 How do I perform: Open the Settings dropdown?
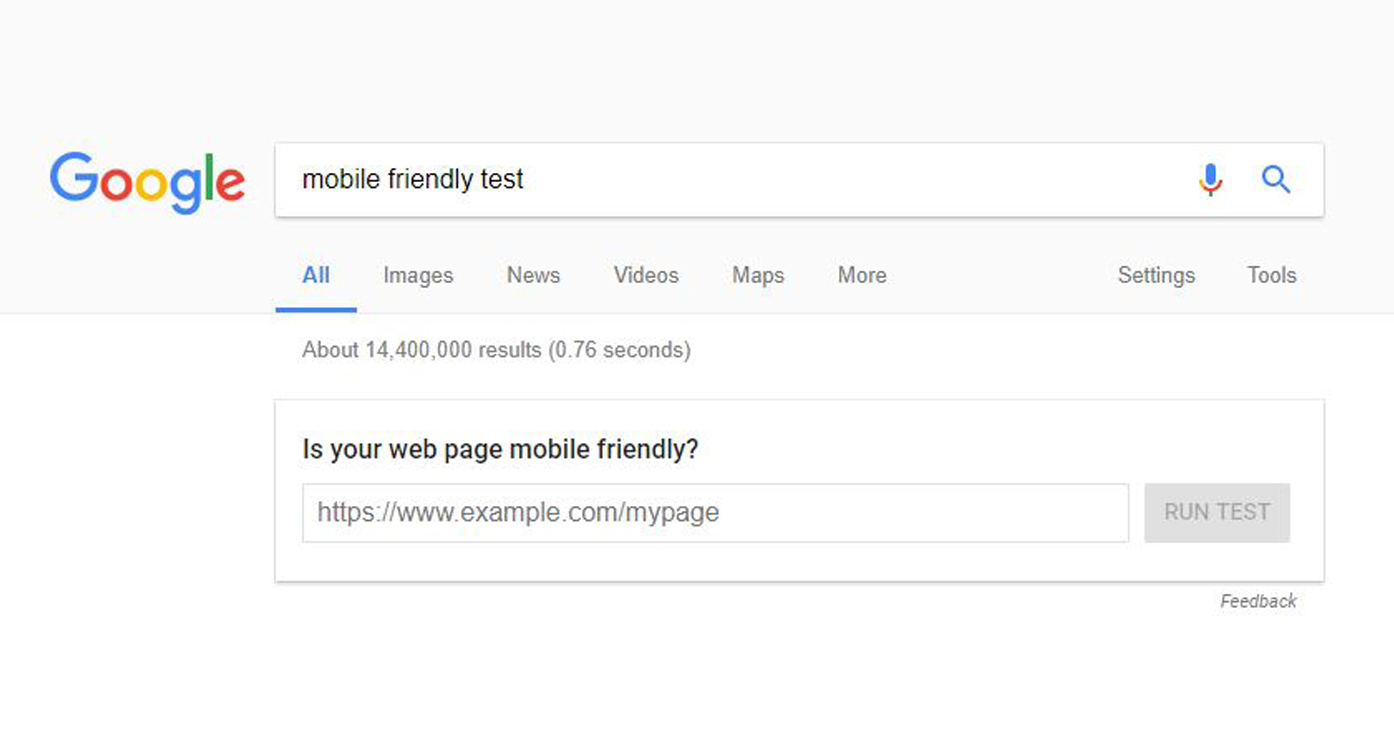point(1156,276)
